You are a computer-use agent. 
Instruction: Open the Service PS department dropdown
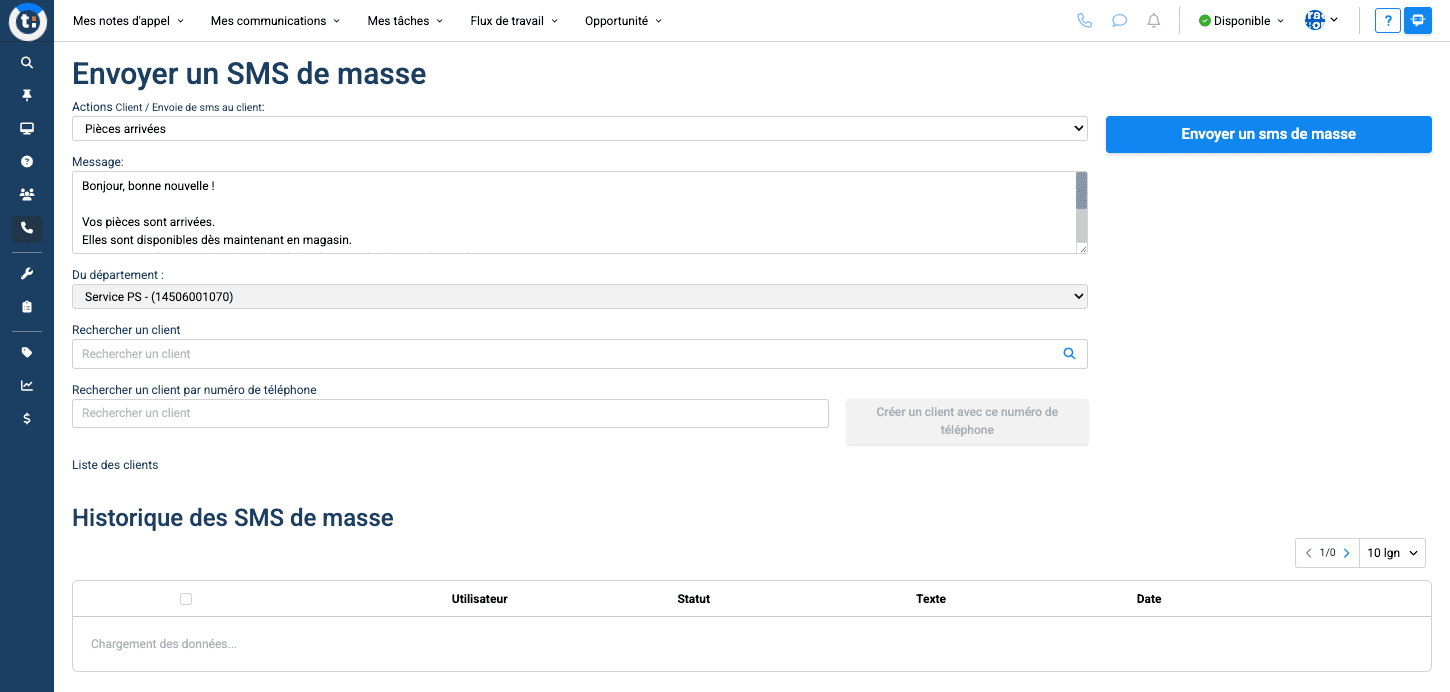579,296
